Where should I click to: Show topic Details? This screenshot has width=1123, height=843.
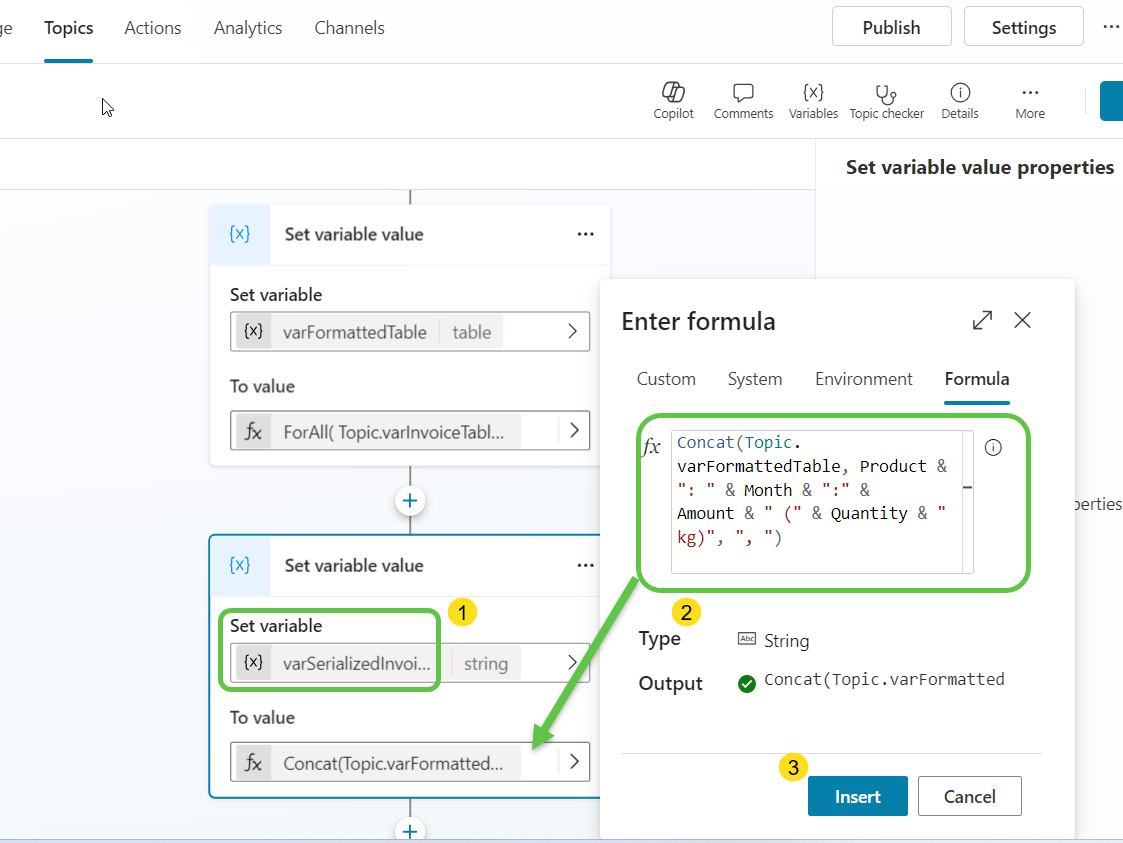click(x=959, y=100)
